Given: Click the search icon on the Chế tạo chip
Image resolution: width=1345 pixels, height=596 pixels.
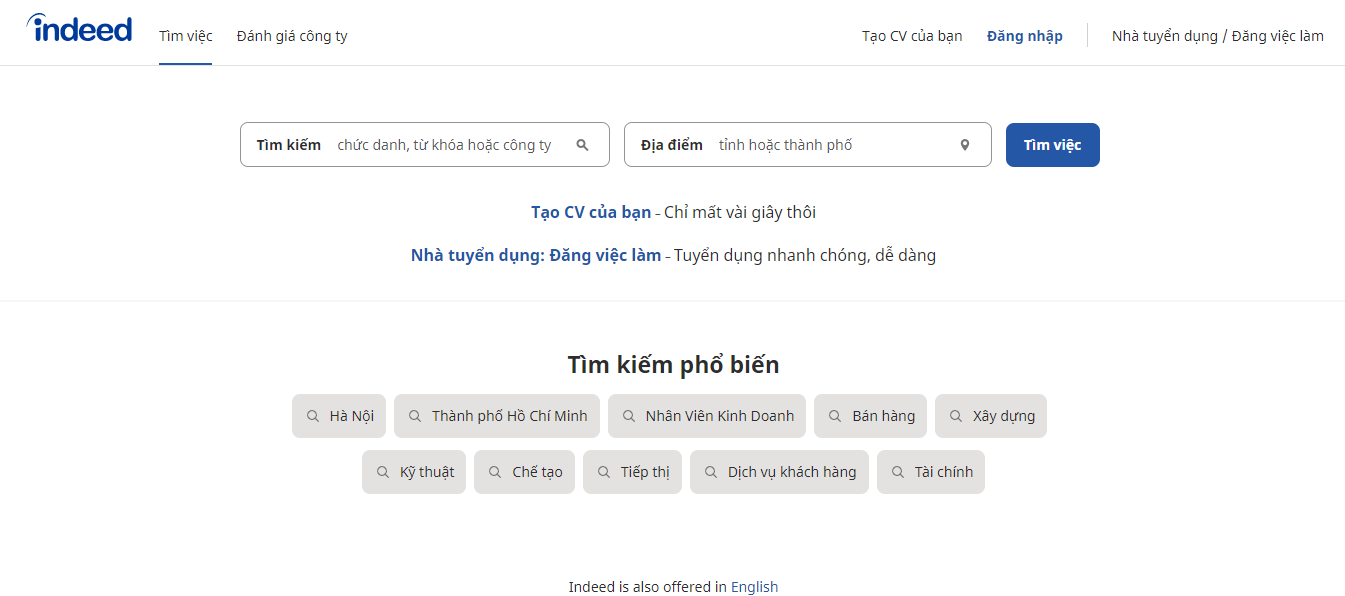Looking at the screenshot, I should click(x=495, y=472).
